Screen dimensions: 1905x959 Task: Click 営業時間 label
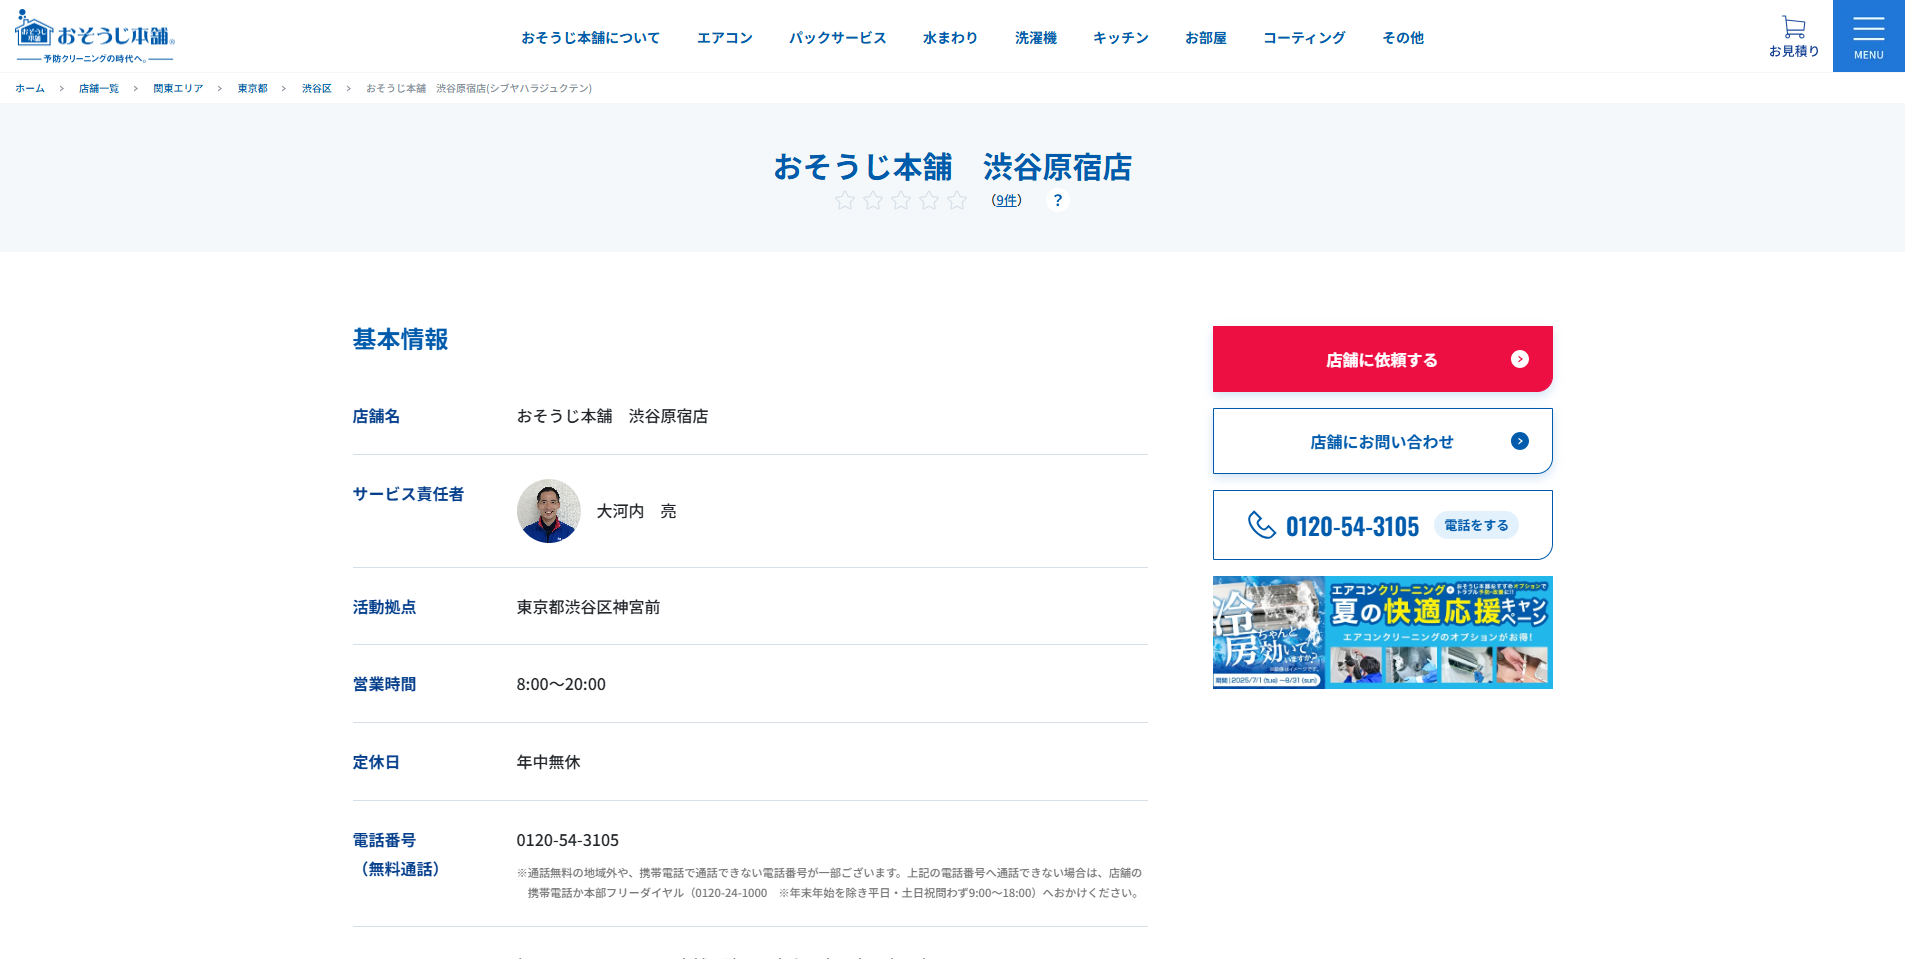(x=384, y=684)
